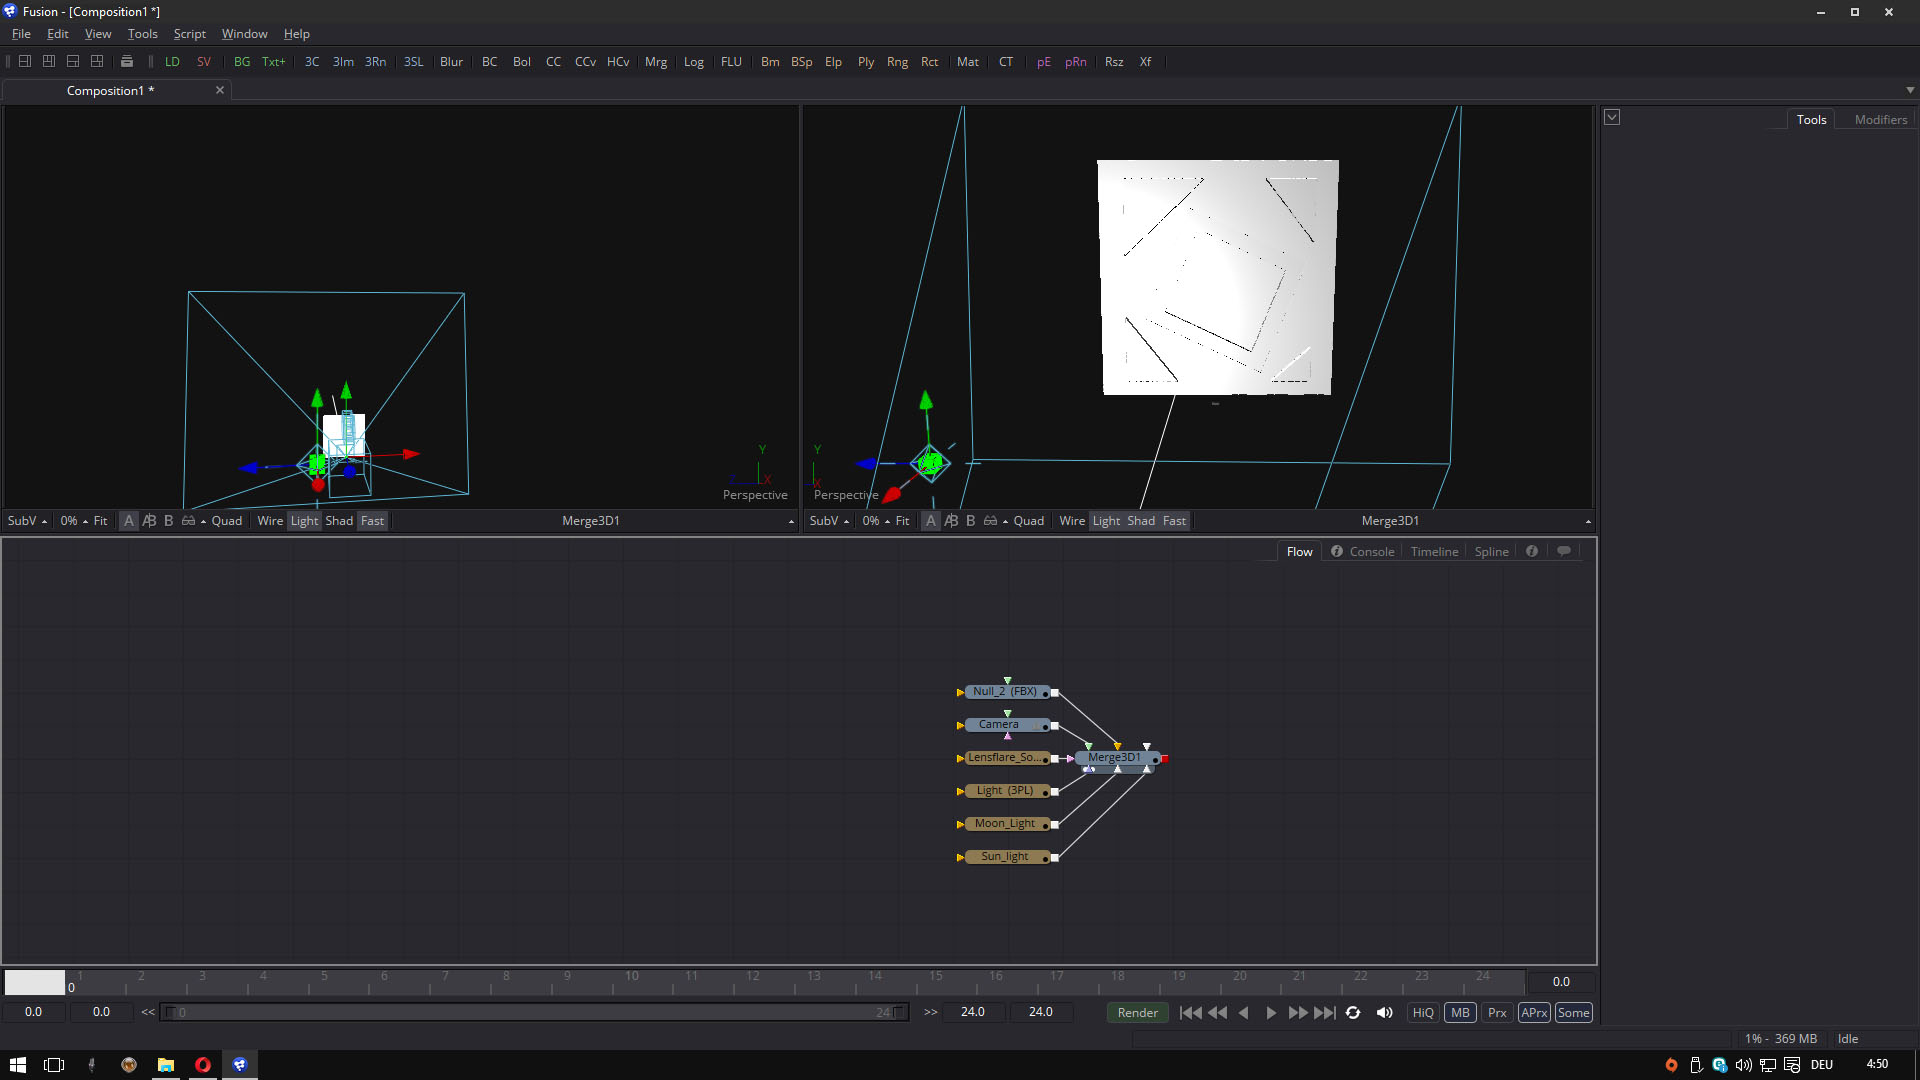This screenshot has width=1920, height=1080.
Task: Add an Image Plane 3D (3Im) tool
Action: coord(343,62)
